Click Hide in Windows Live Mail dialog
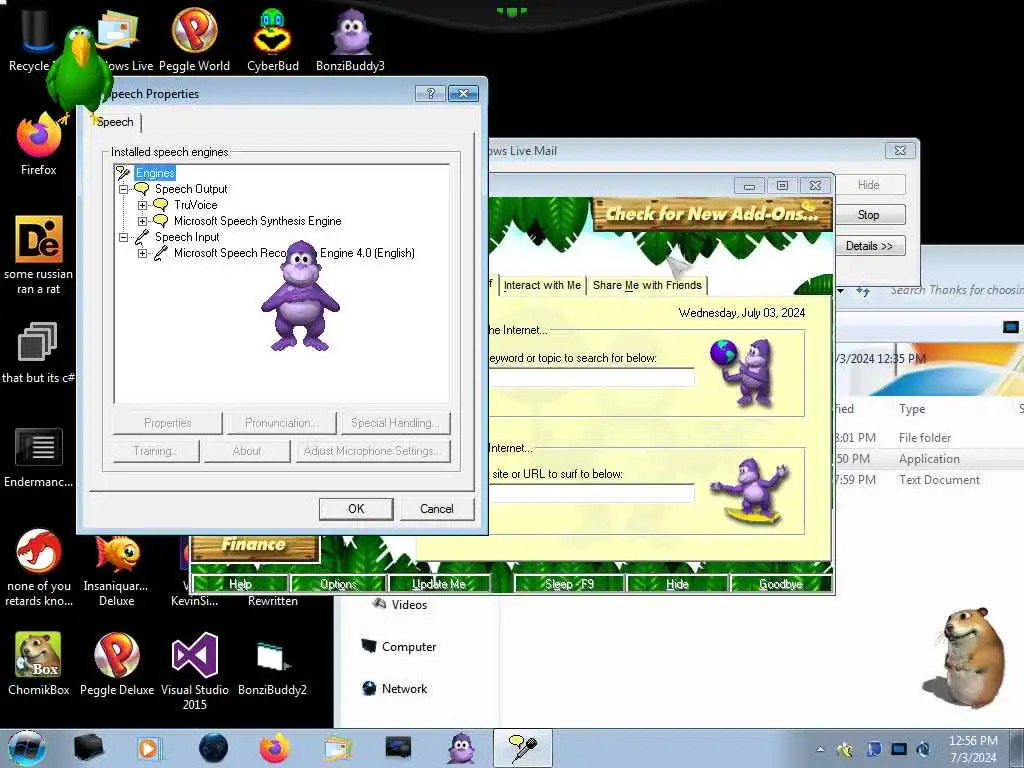The width and height of the screenshot is (1024, 768). [x=869, y=185]
